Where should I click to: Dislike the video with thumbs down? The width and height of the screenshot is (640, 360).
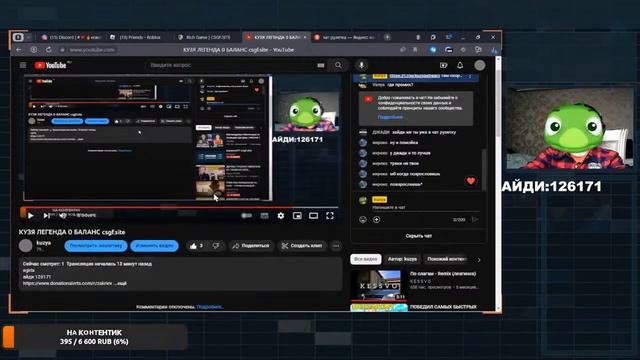(x=216, y=246)
